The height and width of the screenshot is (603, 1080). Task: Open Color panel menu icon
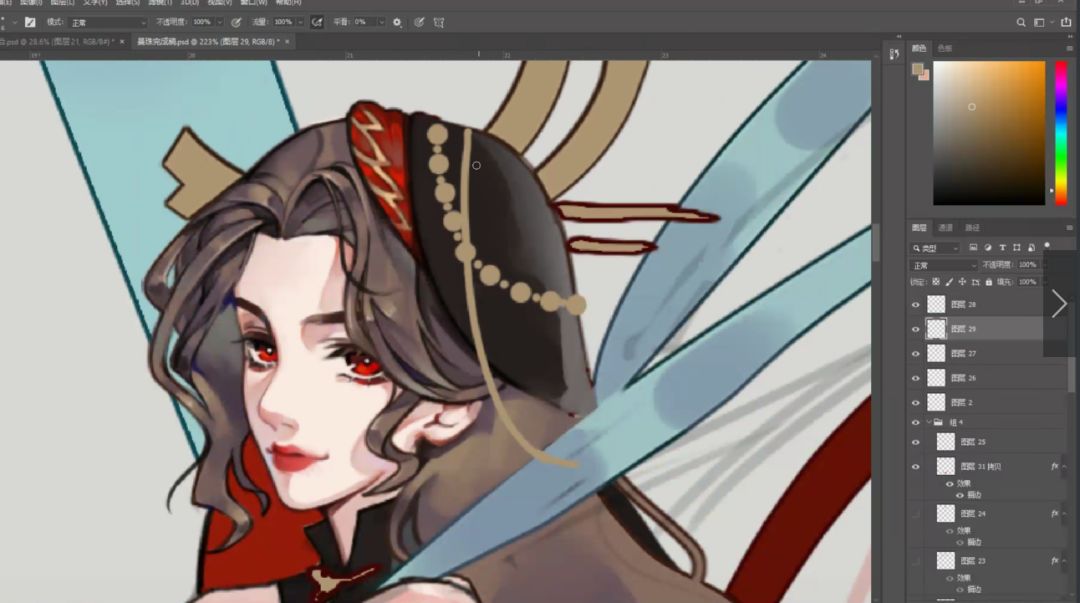(1069, 48)
